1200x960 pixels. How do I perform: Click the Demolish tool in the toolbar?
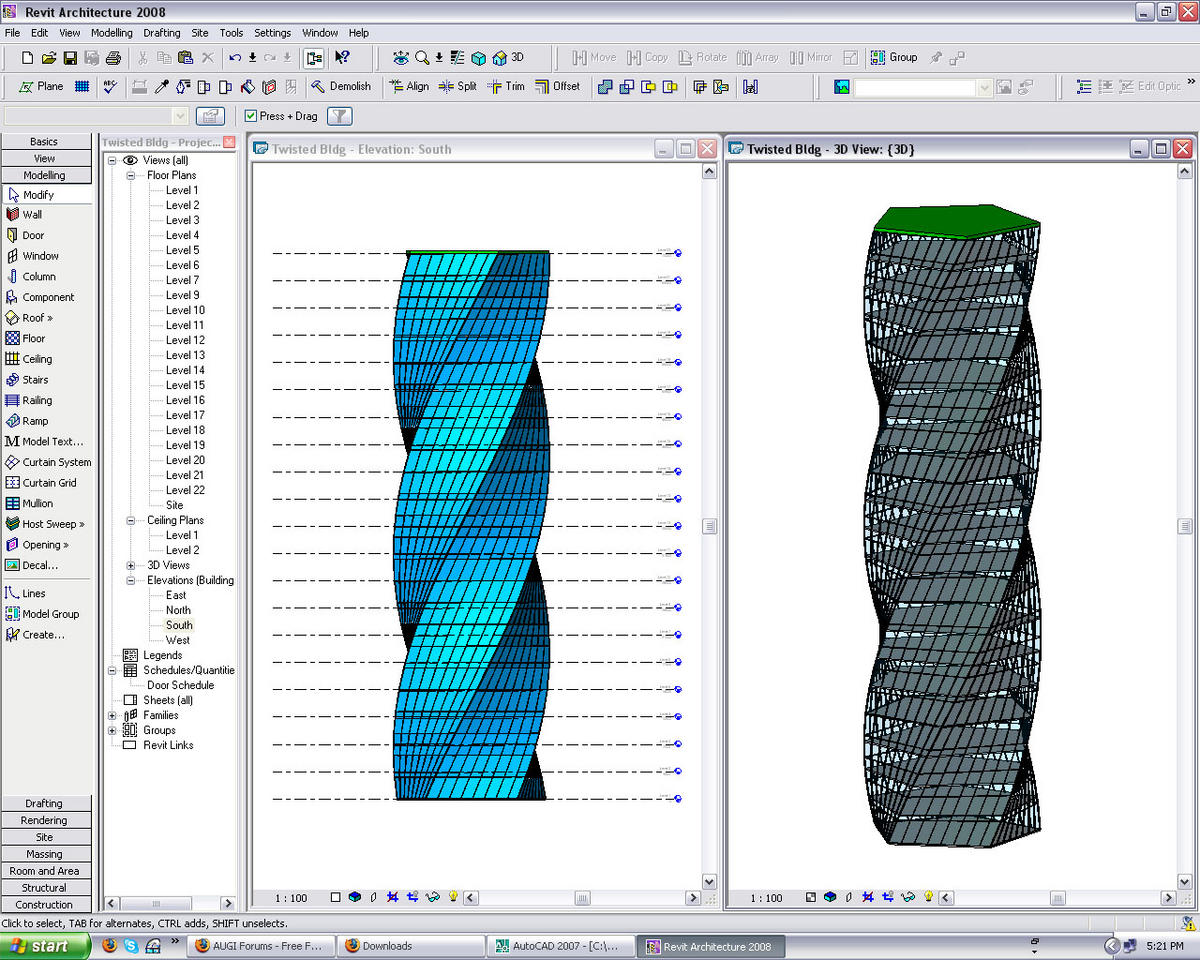[x=341, y=87]
